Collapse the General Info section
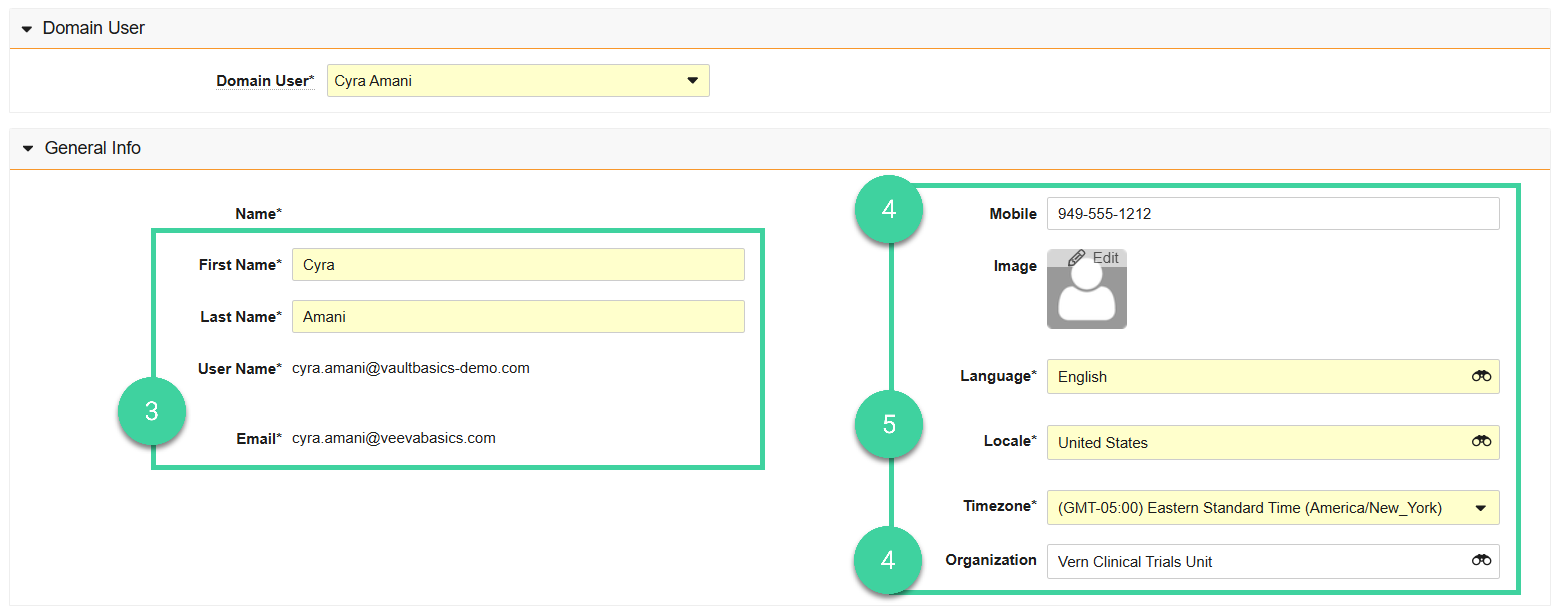 [28, 148]
